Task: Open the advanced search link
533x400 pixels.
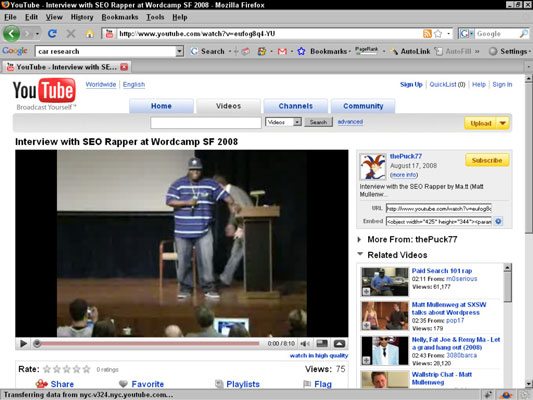Action: pos(350,122)
